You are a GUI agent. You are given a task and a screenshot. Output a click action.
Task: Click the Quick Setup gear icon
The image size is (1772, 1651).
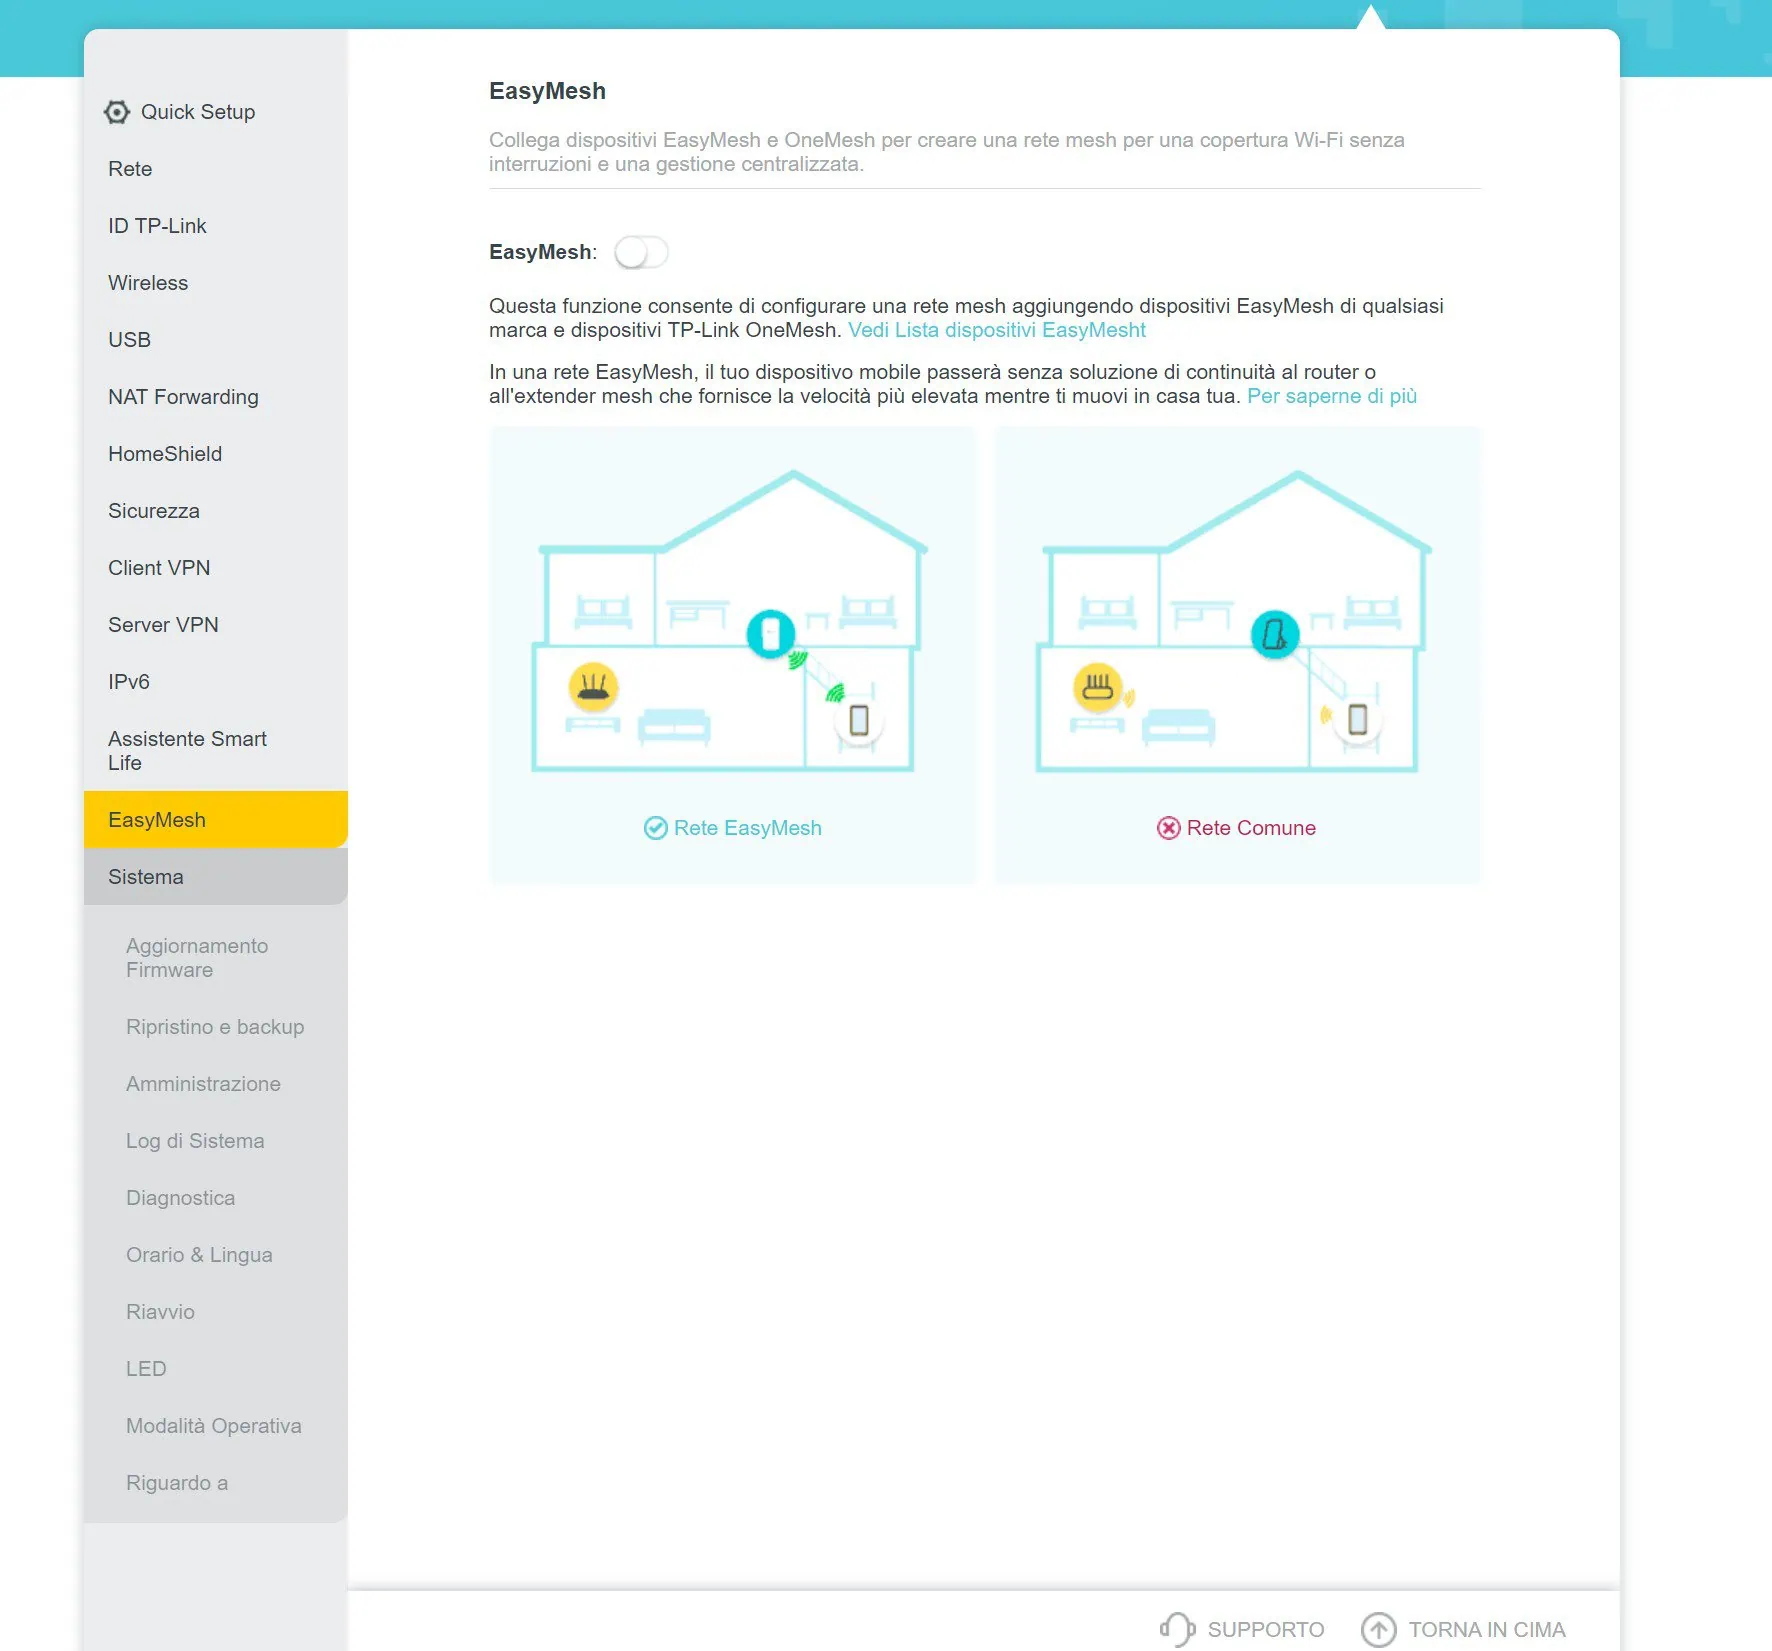point(117,112)
